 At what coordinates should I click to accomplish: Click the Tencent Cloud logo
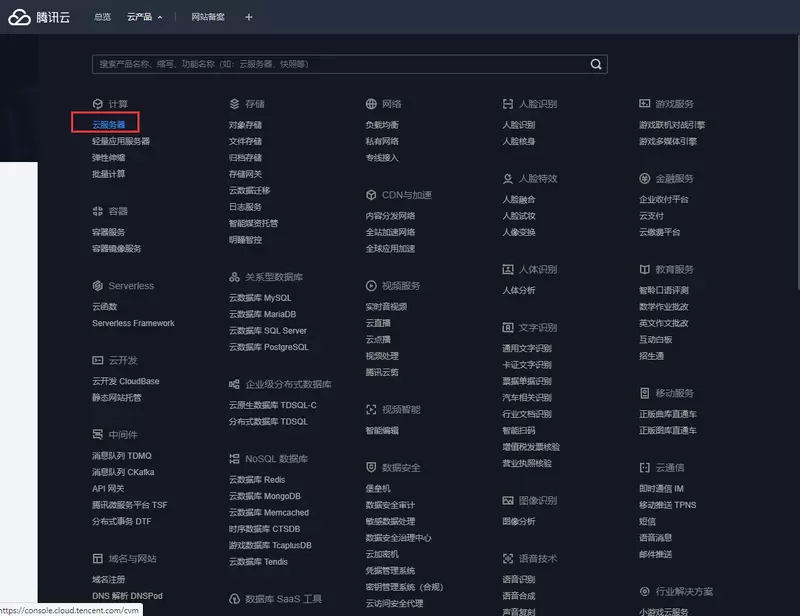point(39,17)
